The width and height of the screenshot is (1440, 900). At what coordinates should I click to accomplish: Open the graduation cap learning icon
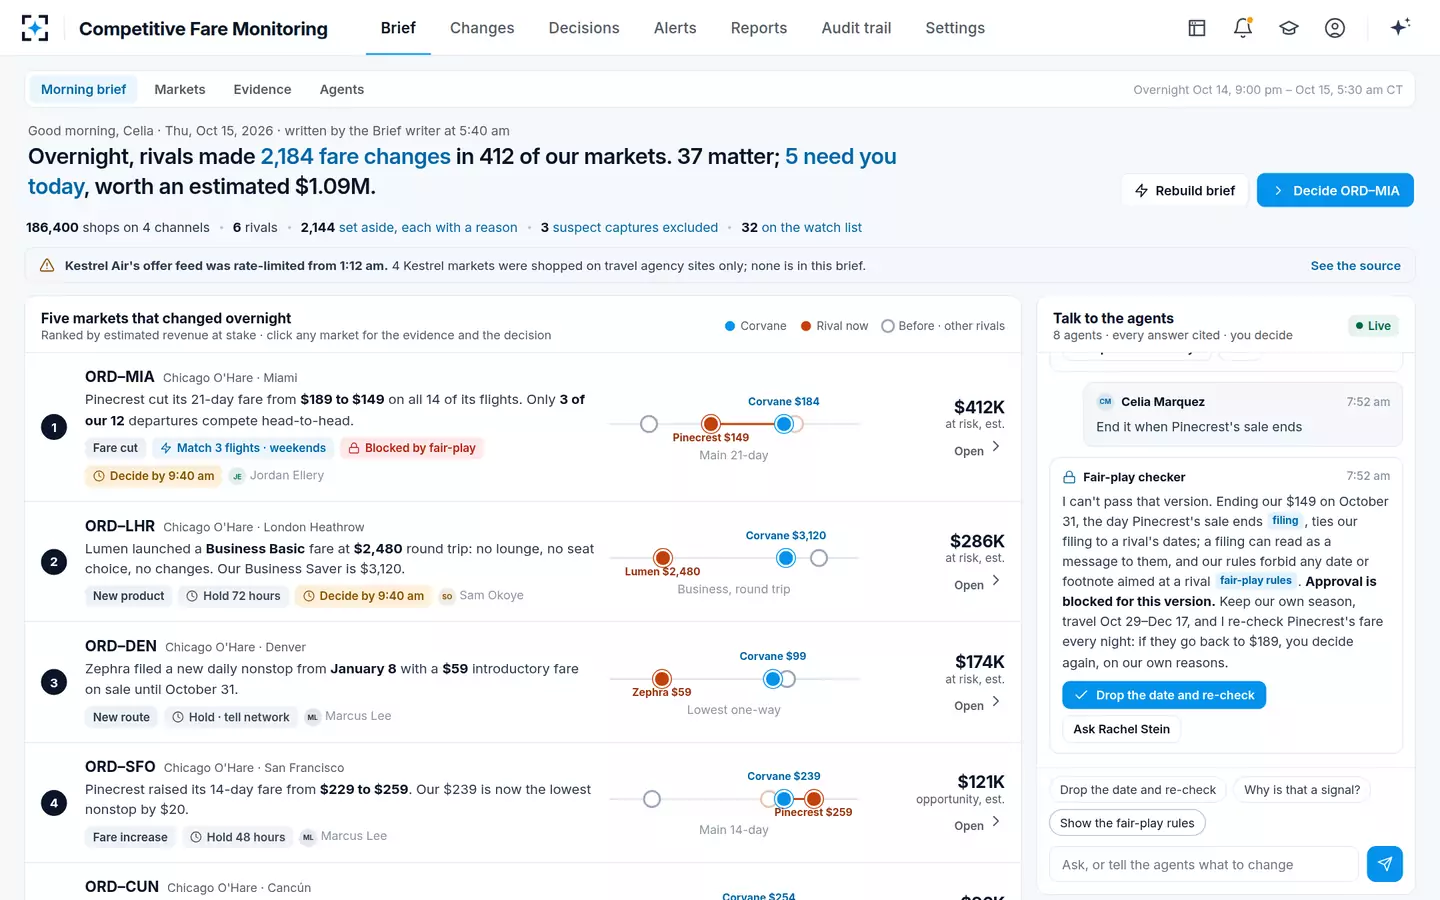tap(1289, 28)
